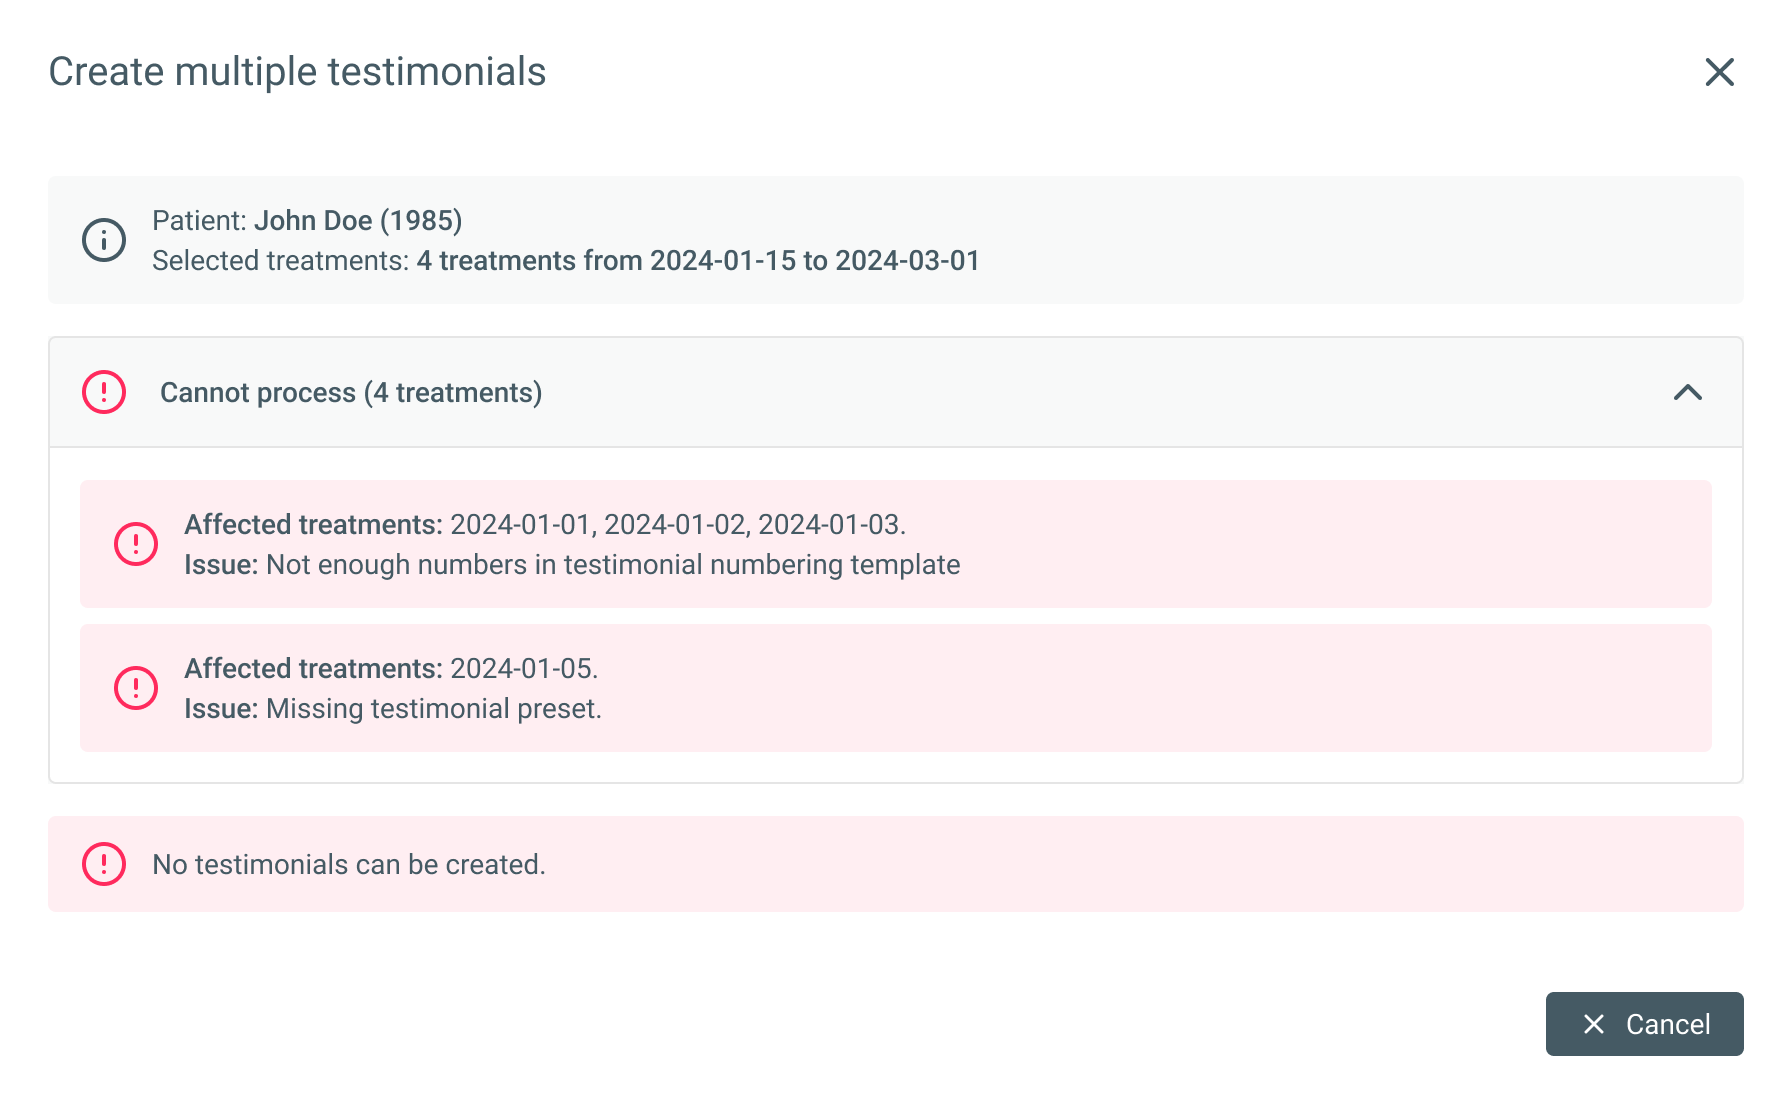Click the Cannot process (4 treatments) header label
Screen dimensions: 1792x1104
351,392
